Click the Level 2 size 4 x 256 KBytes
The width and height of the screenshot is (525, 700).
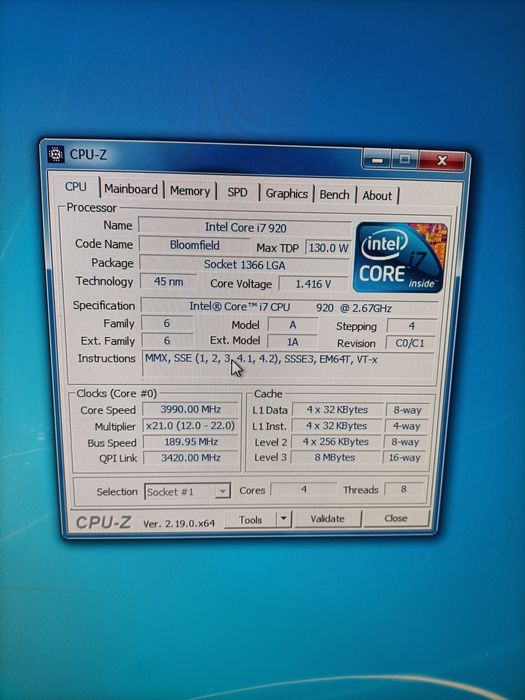click(336, 442)
